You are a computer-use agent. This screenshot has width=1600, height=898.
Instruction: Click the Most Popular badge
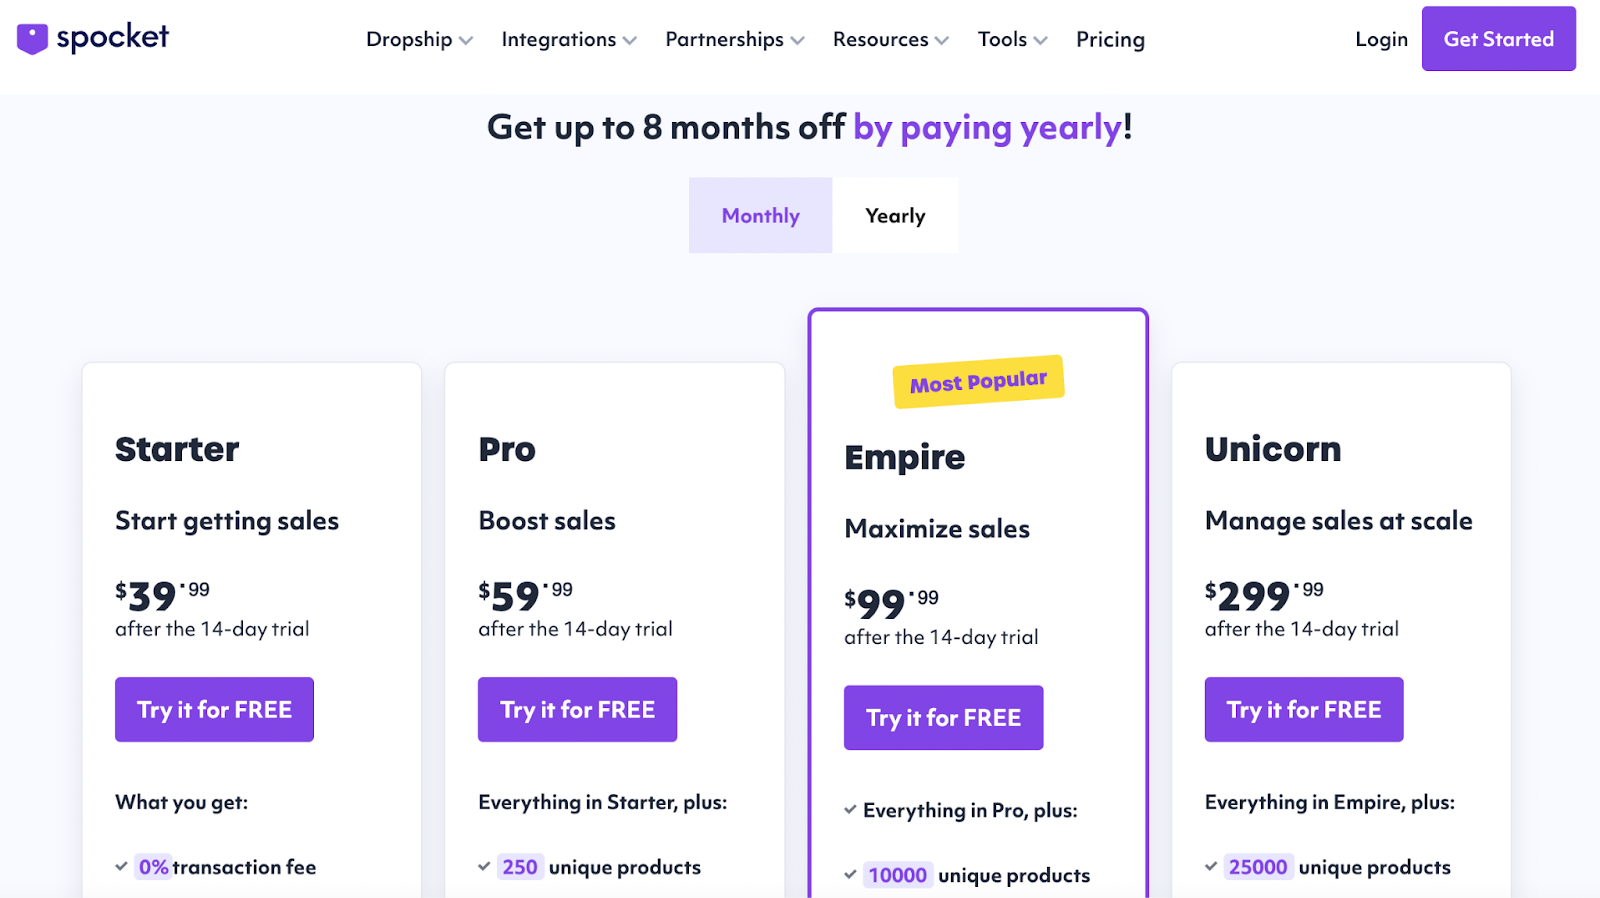pos(978,382)
